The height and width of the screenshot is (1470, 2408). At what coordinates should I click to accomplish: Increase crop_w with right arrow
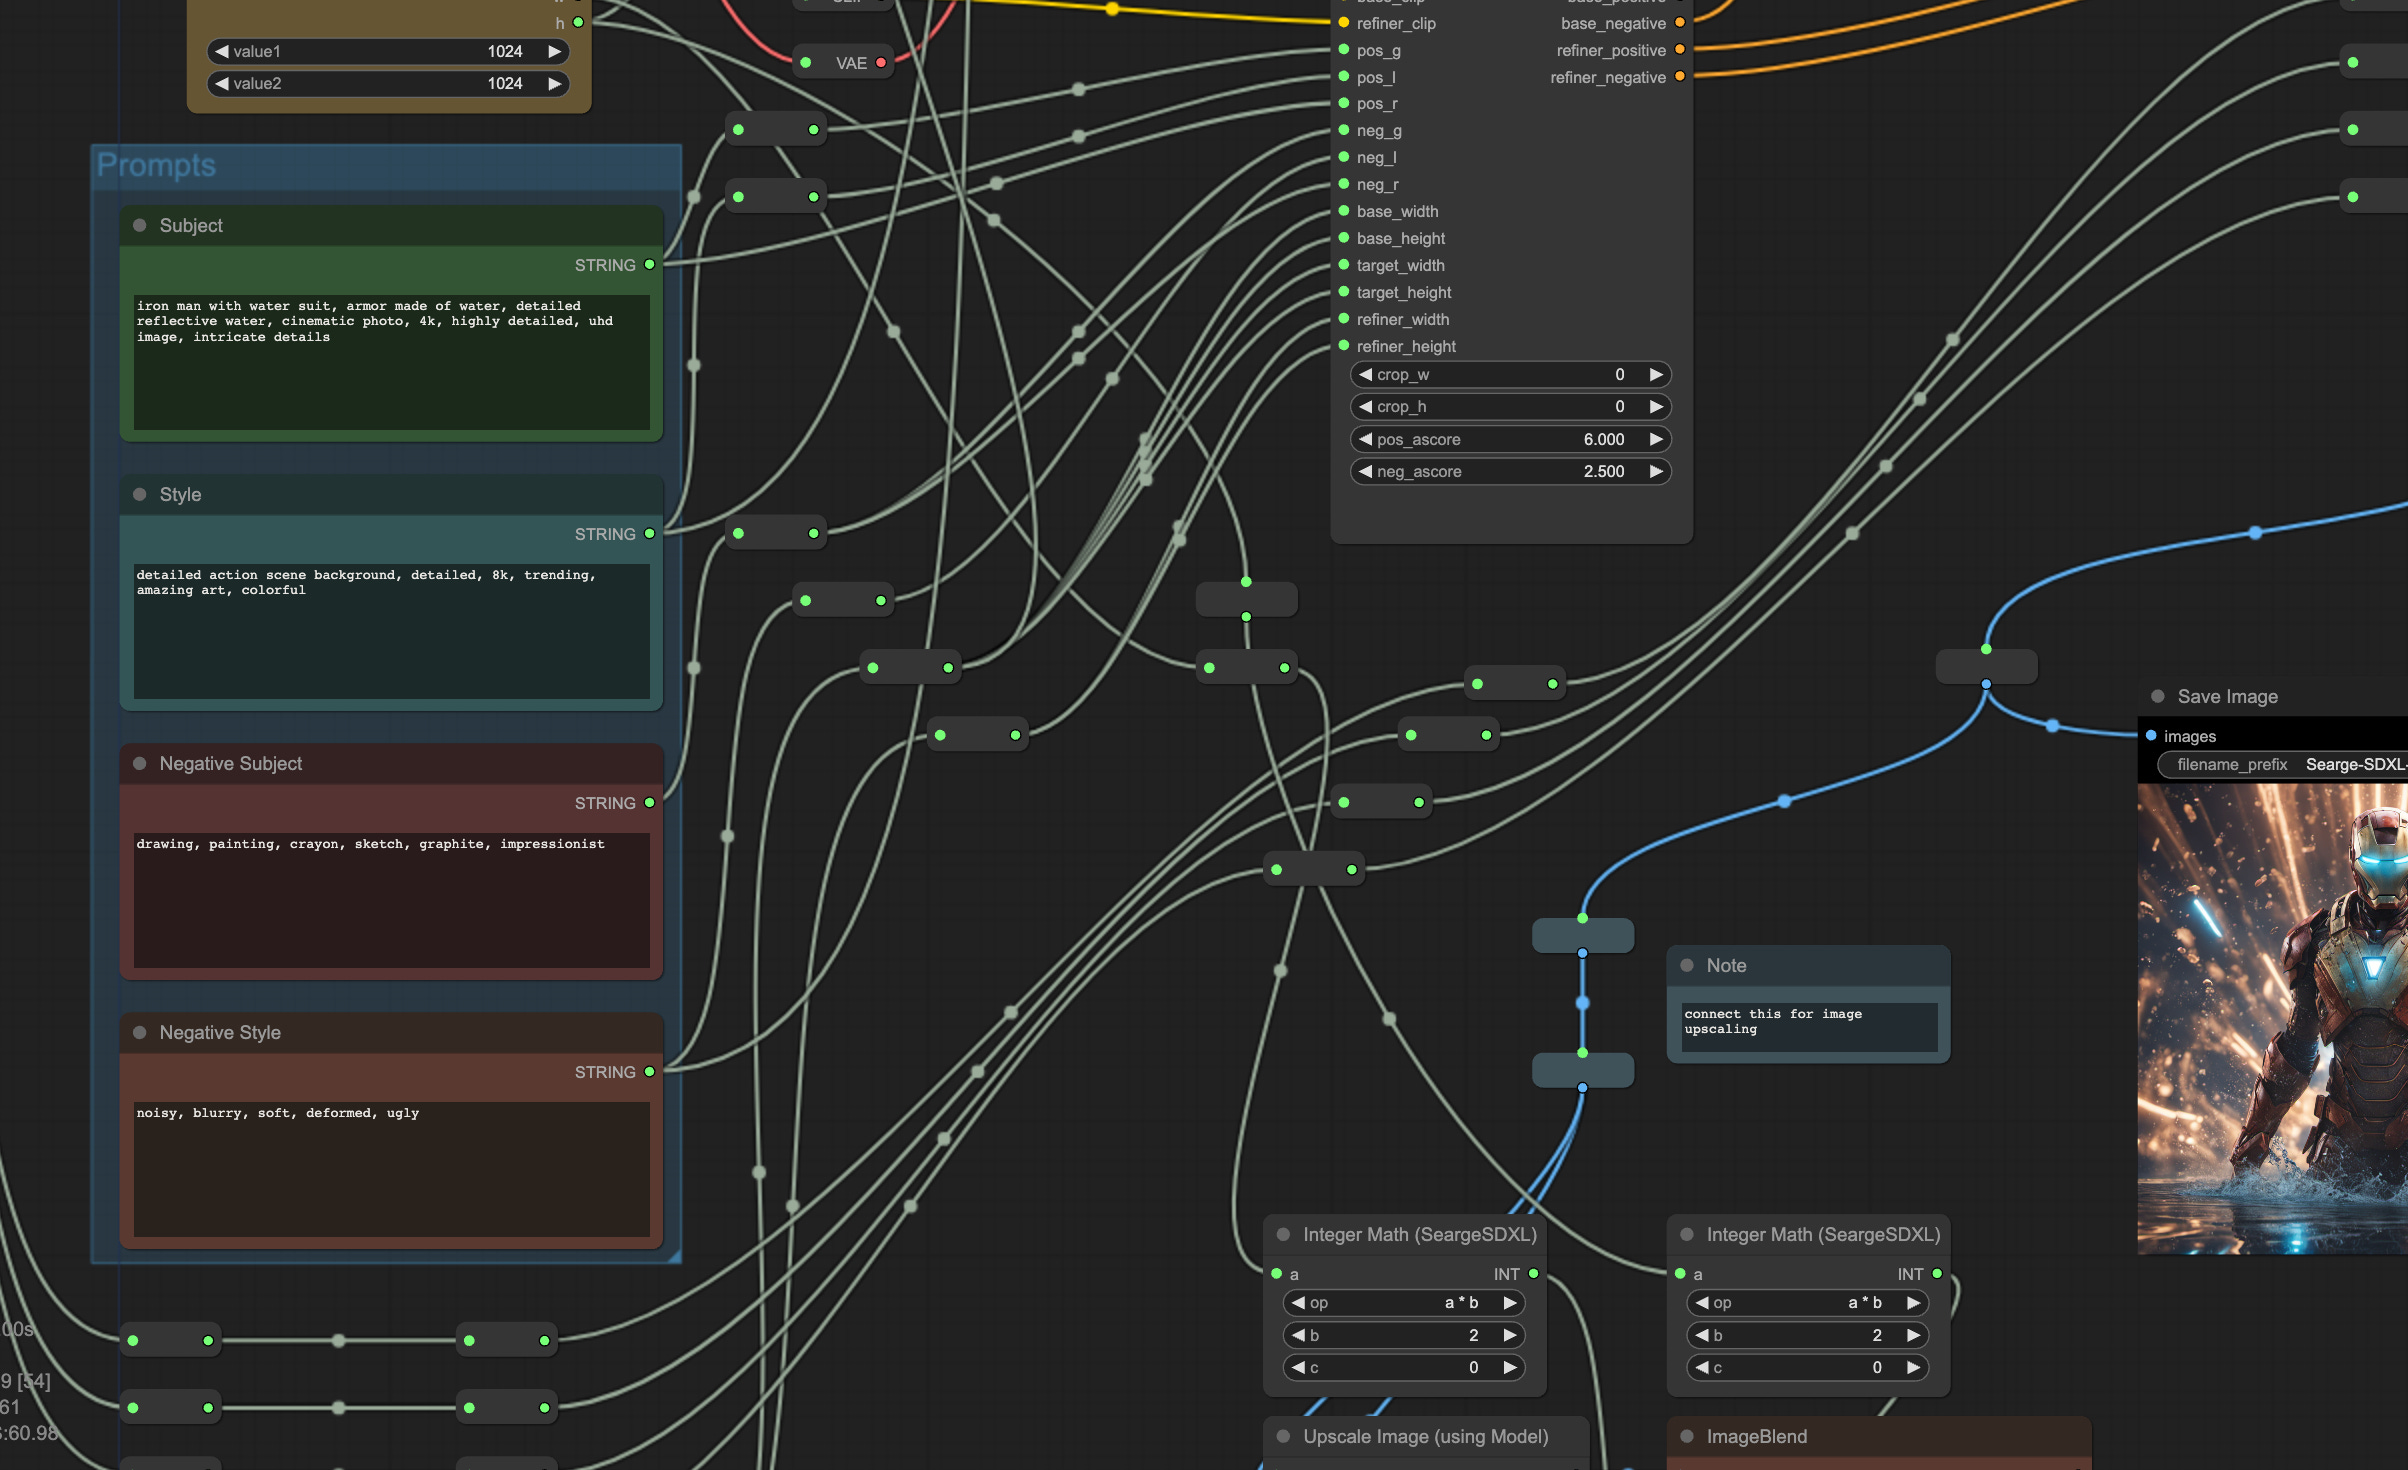(1656, 374)
